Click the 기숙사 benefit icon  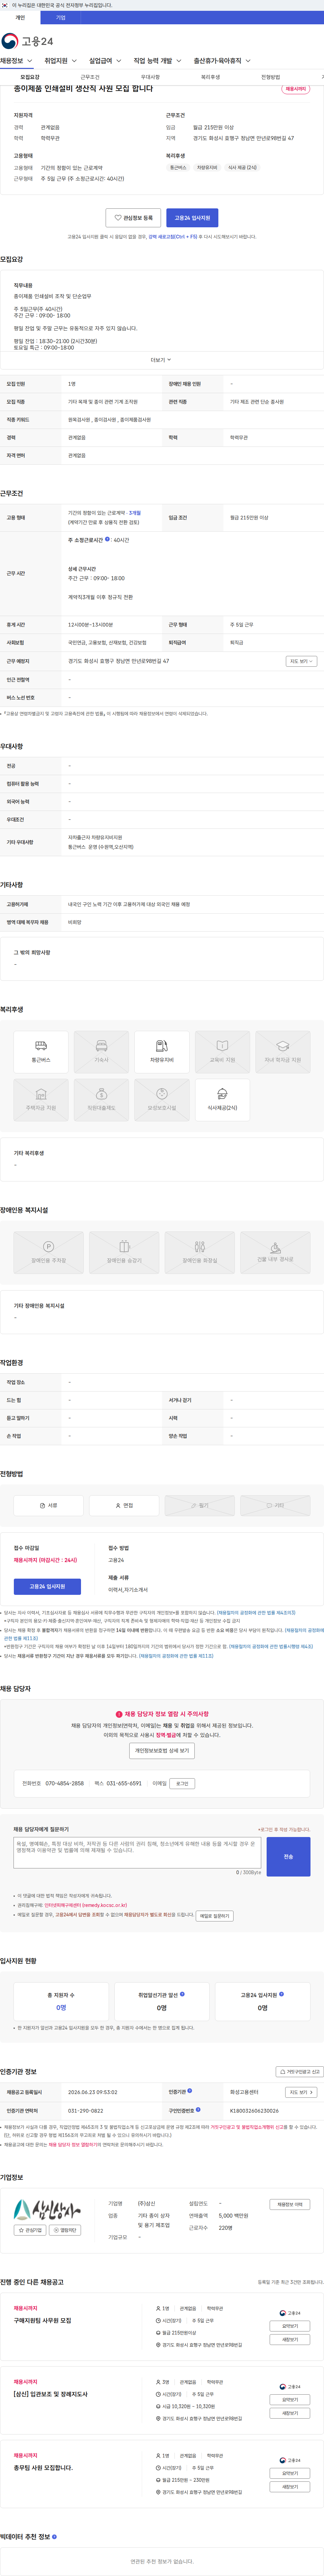point(101,1052)
